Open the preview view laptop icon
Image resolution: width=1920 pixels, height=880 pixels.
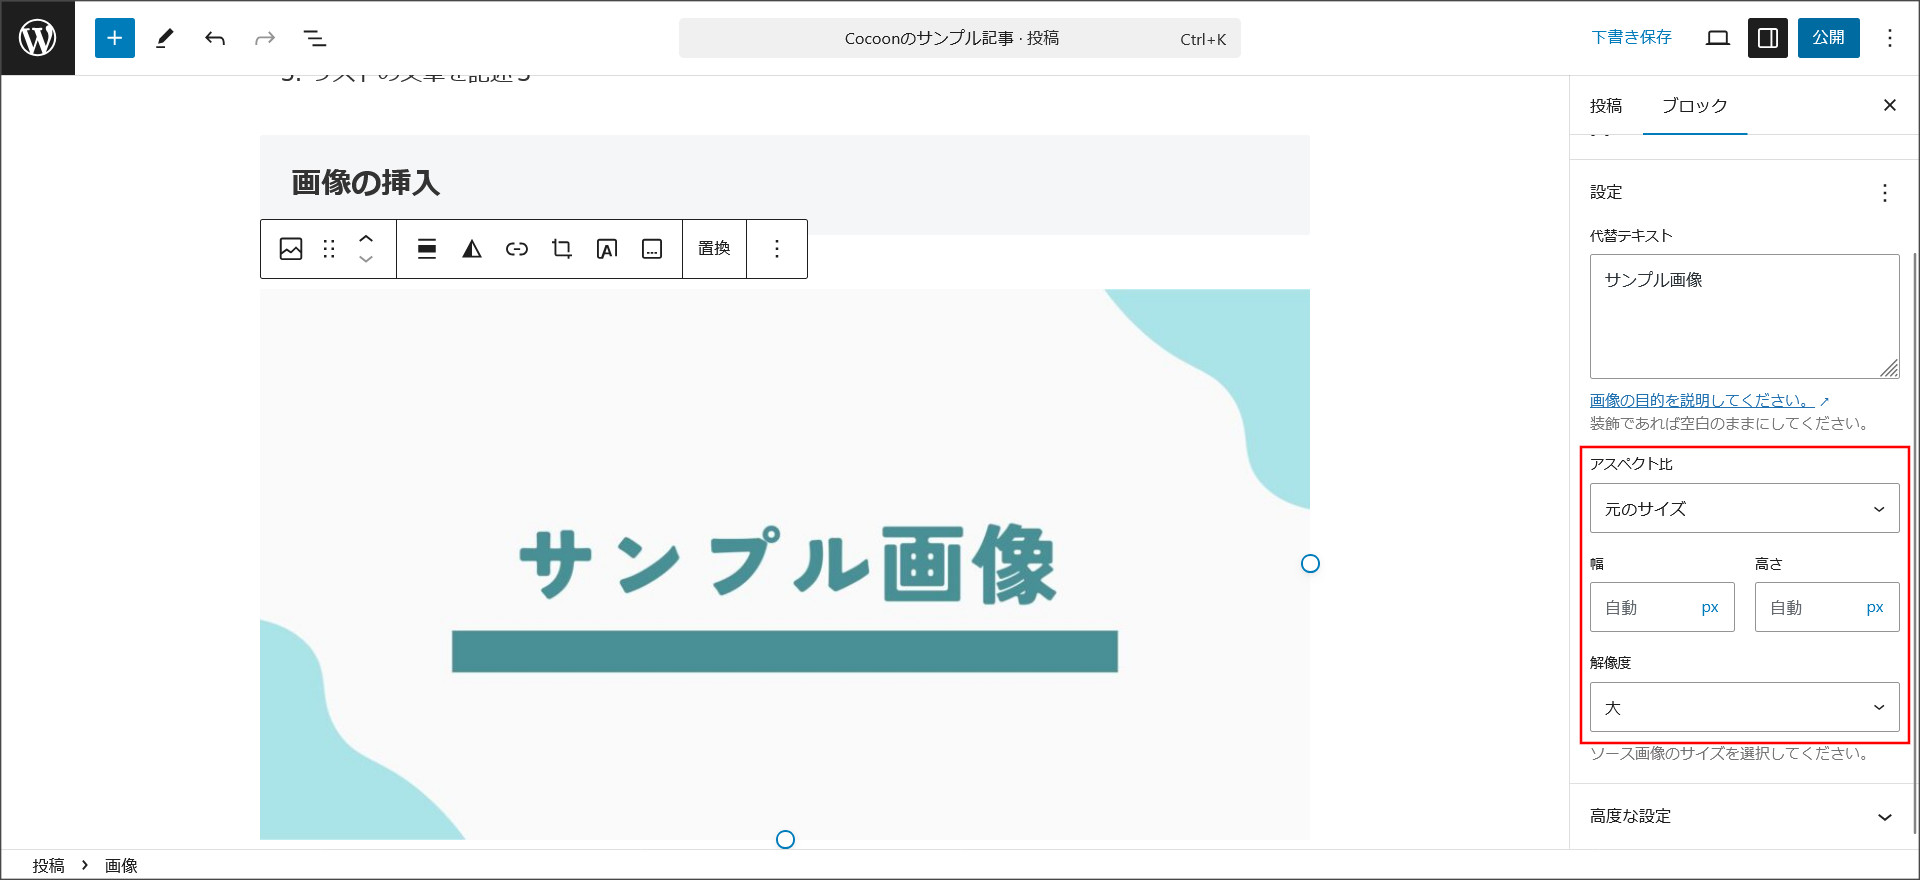coord(1718,38)
